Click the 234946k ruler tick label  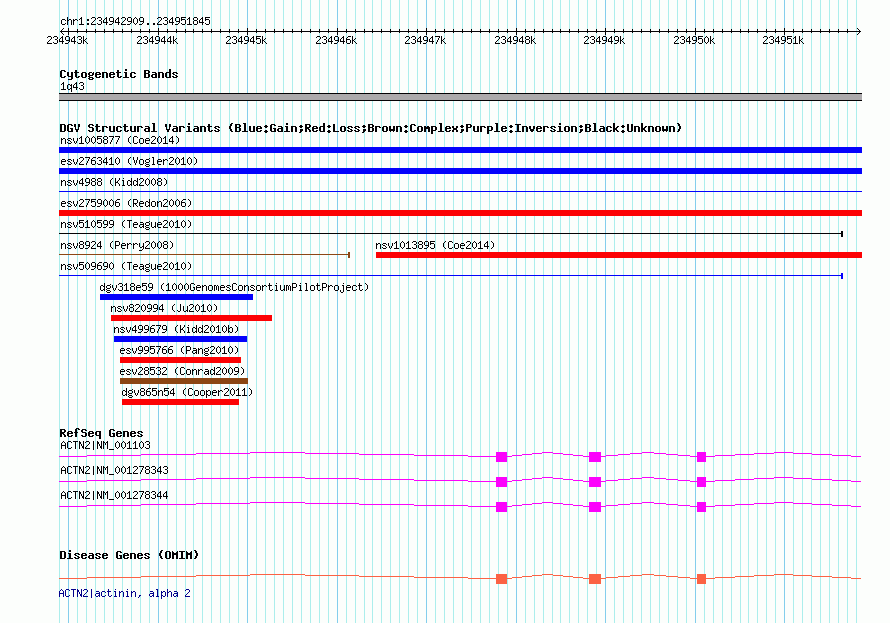click(x=336, y=40)
